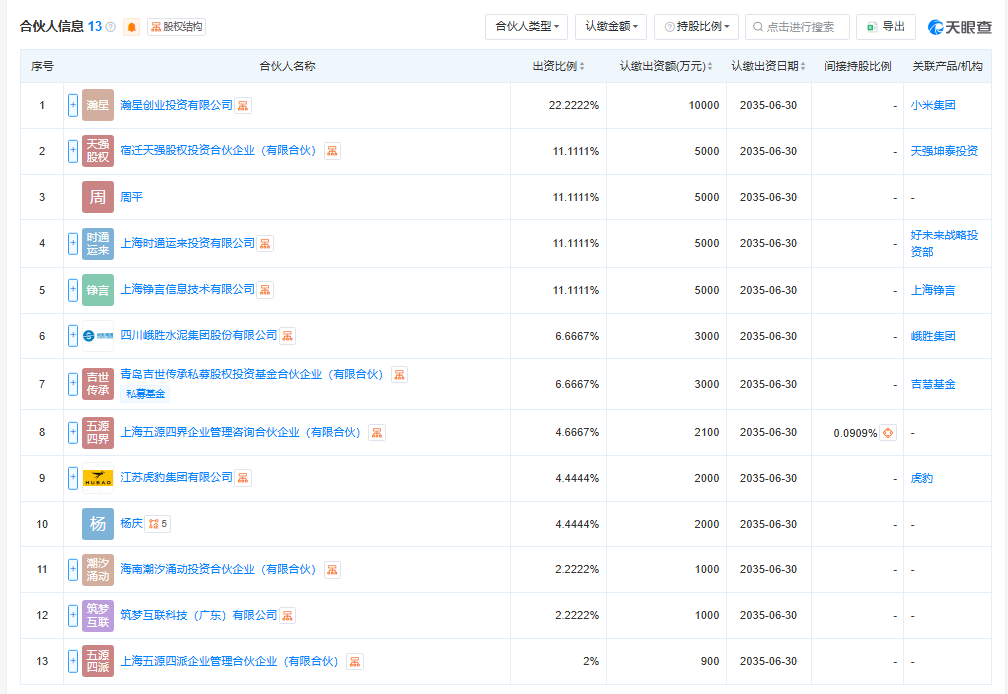Open the equity structure icon beside 瀚星创业投资有限公司
The height and width of the screenshot is (694, 1008).
coord(243,105)
